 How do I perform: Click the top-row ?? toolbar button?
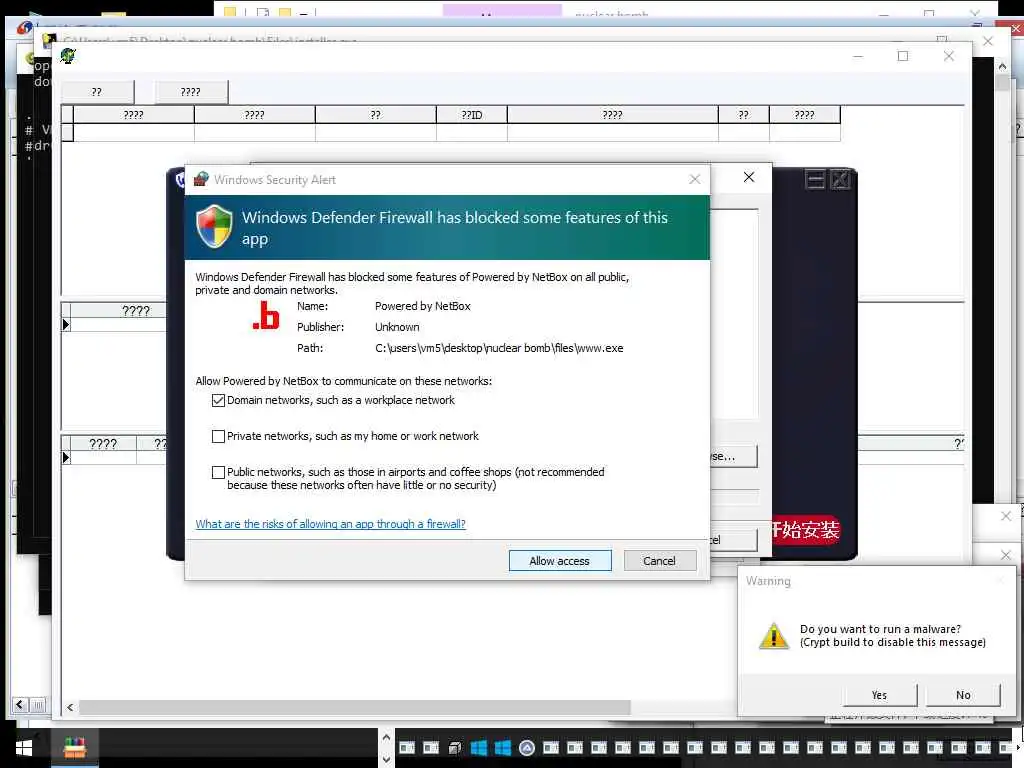[x=97, y=92]
